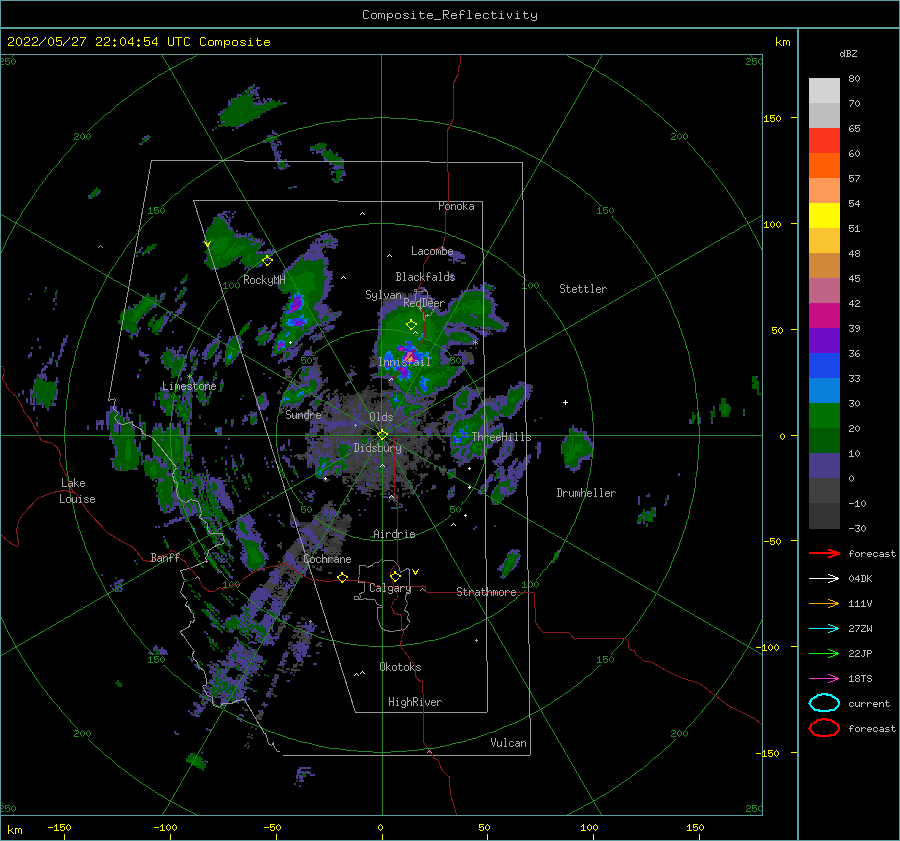Click the Ponoka city label

pos(456,206)
